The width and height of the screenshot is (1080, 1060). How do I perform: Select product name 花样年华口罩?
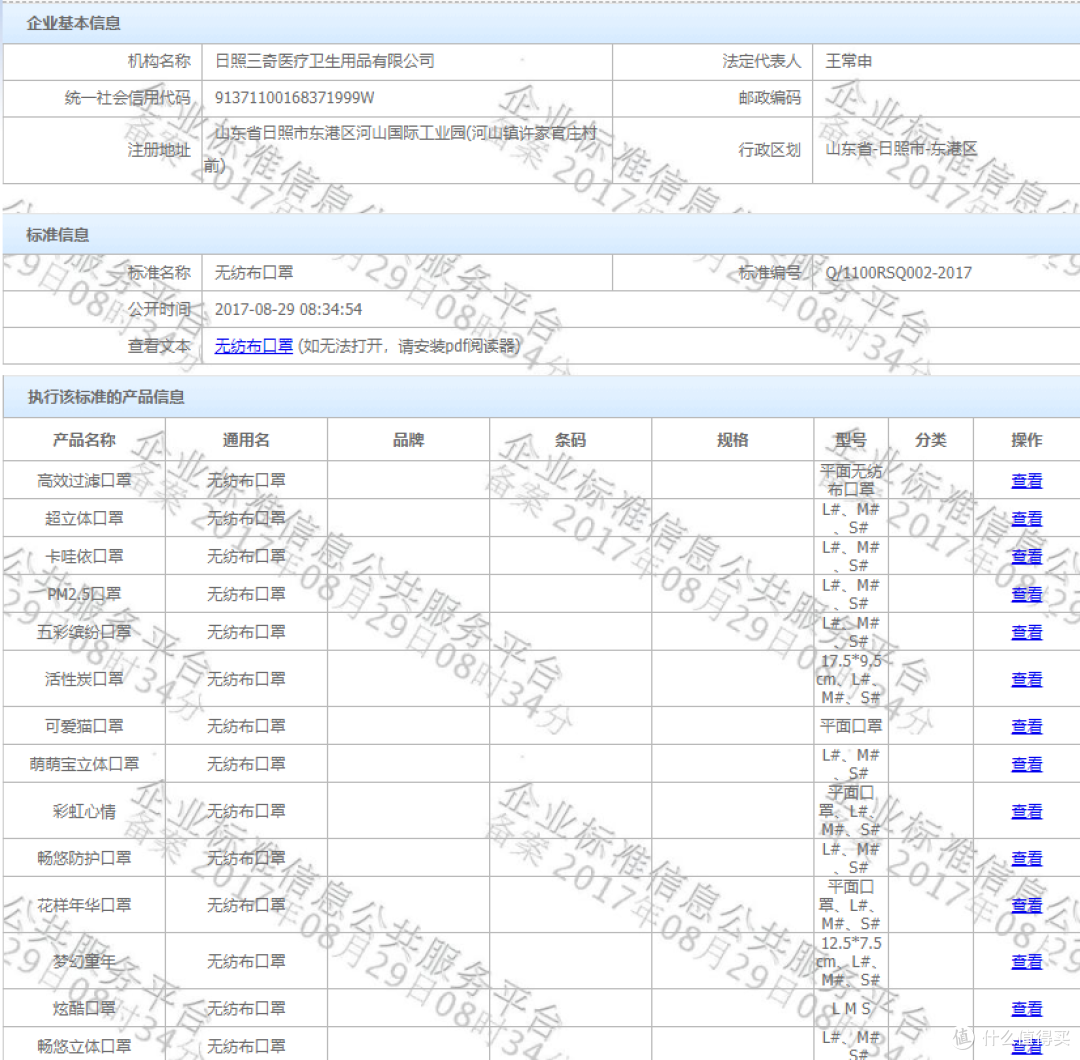point(84,905)
